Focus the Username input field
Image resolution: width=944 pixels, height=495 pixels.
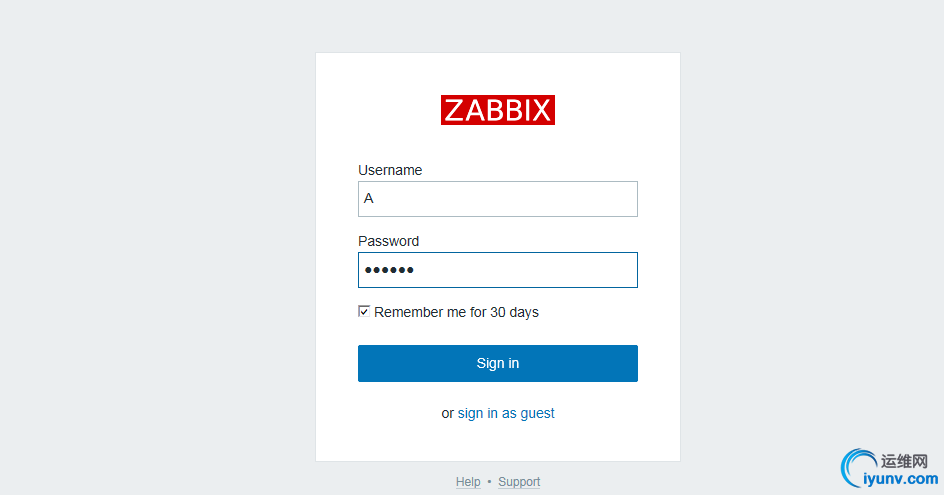tap(497, 199)
